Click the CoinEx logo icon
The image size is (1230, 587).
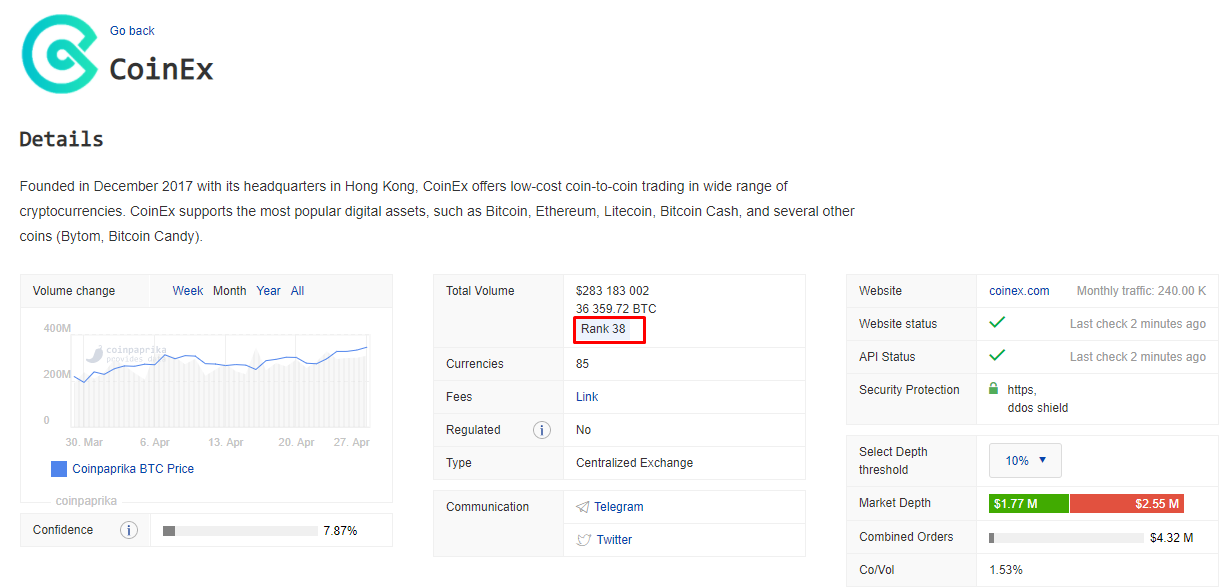click(60, 54)
